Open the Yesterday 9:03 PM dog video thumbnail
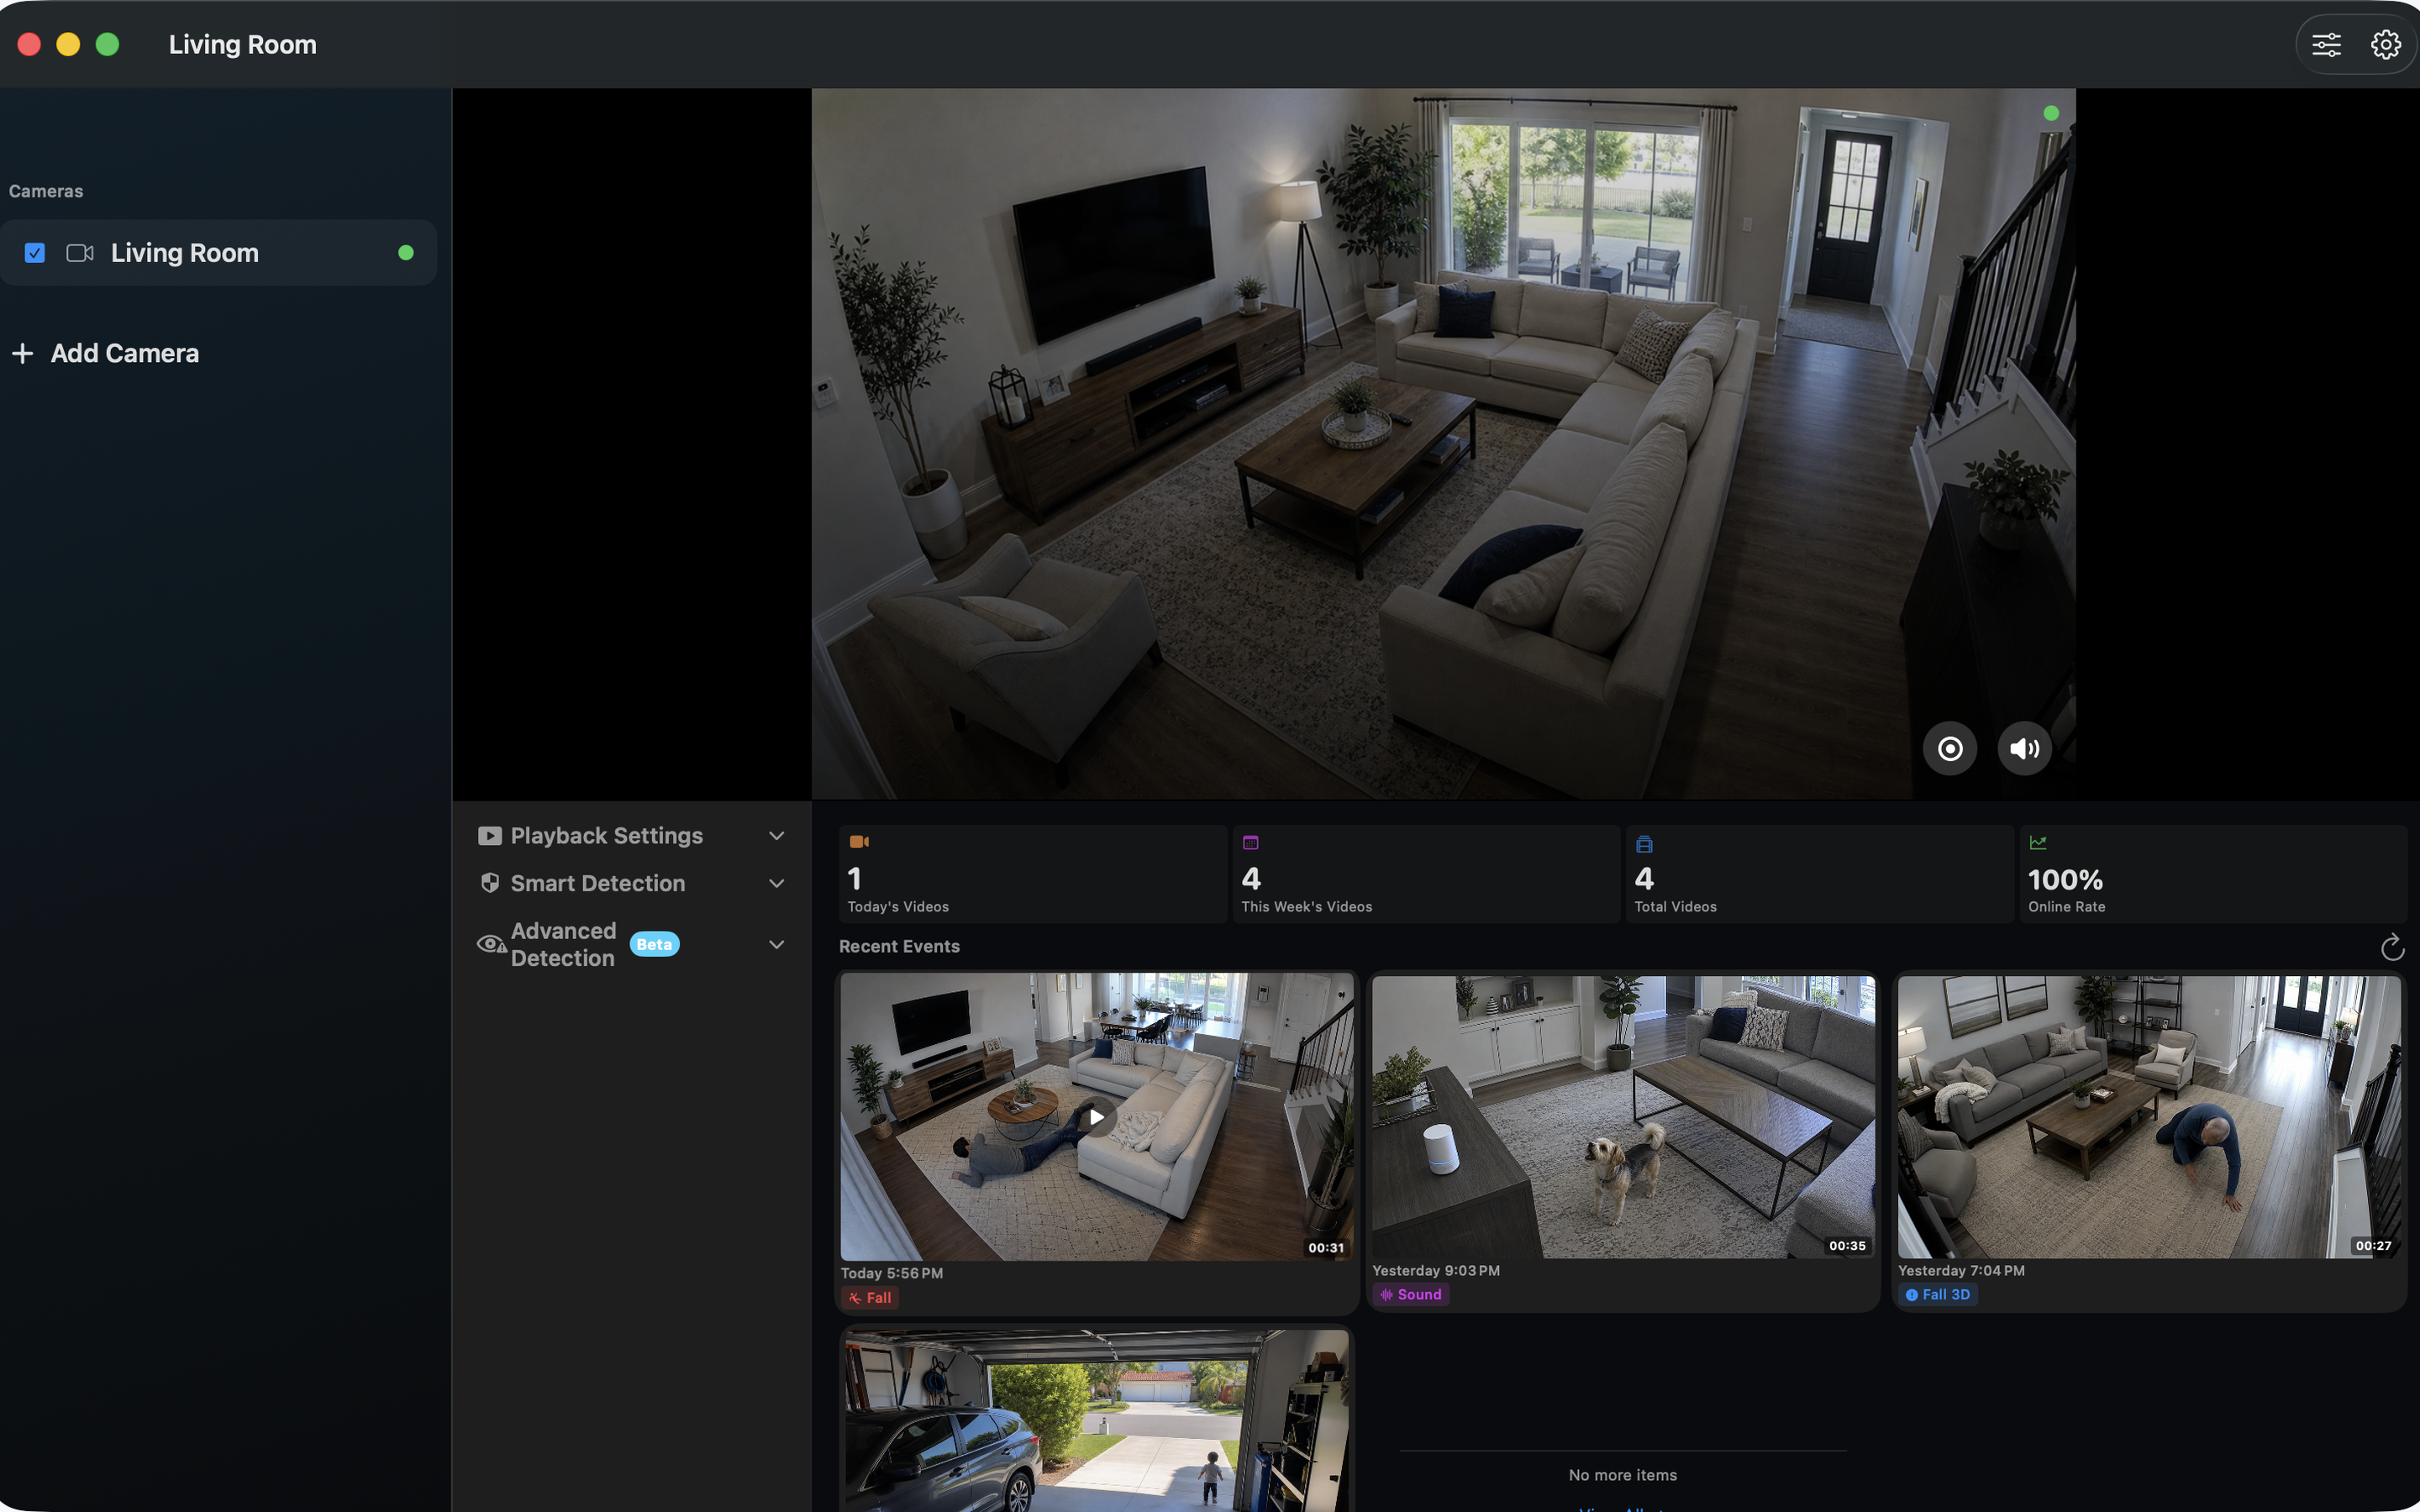 click(1623, 1117)
